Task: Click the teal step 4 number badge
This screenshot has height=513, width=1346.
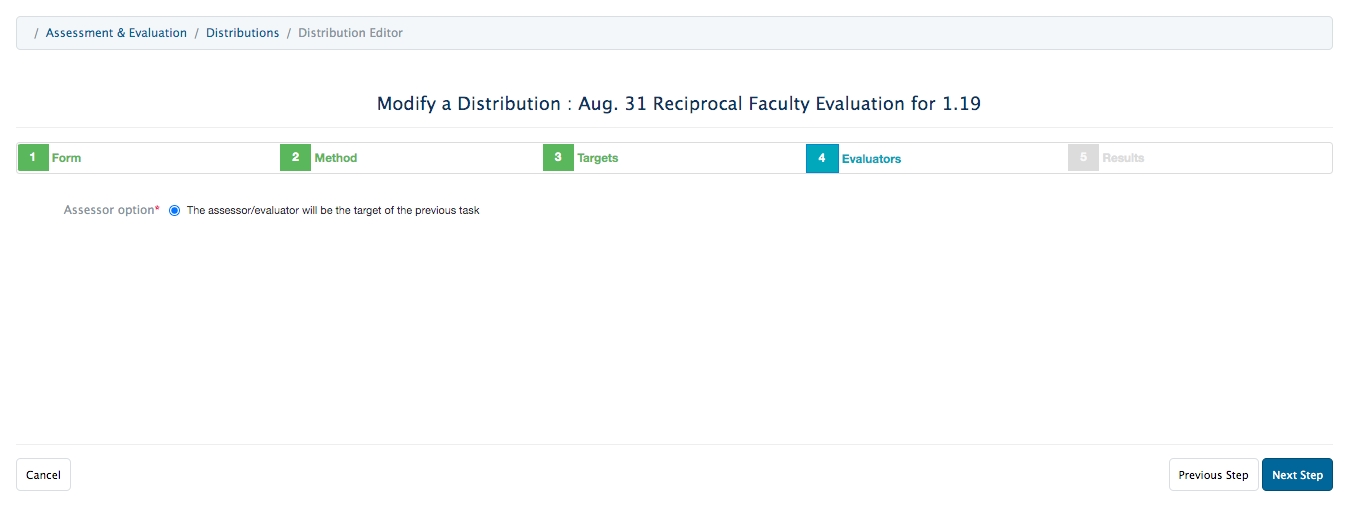Action: pos(821,158)
